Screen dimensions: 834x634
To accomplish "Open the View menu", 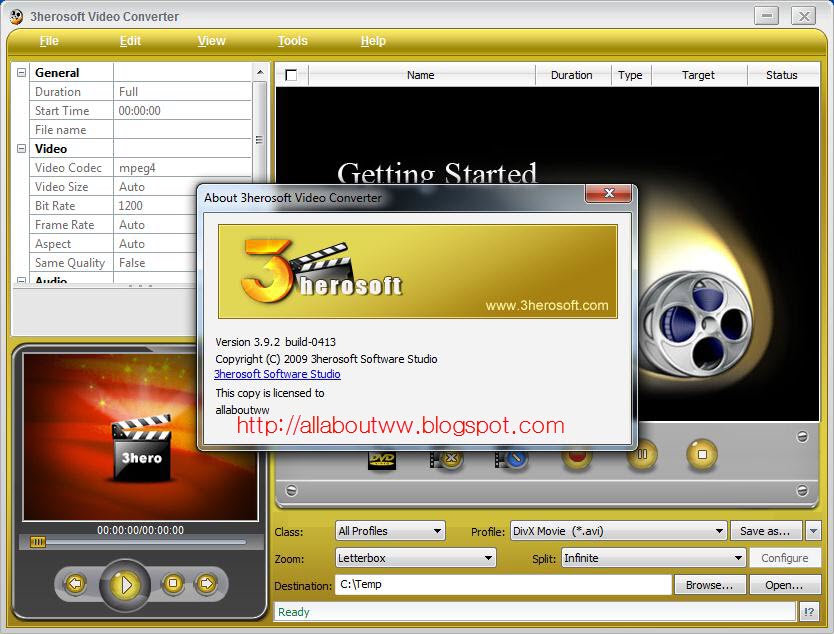I will [211, 40].
